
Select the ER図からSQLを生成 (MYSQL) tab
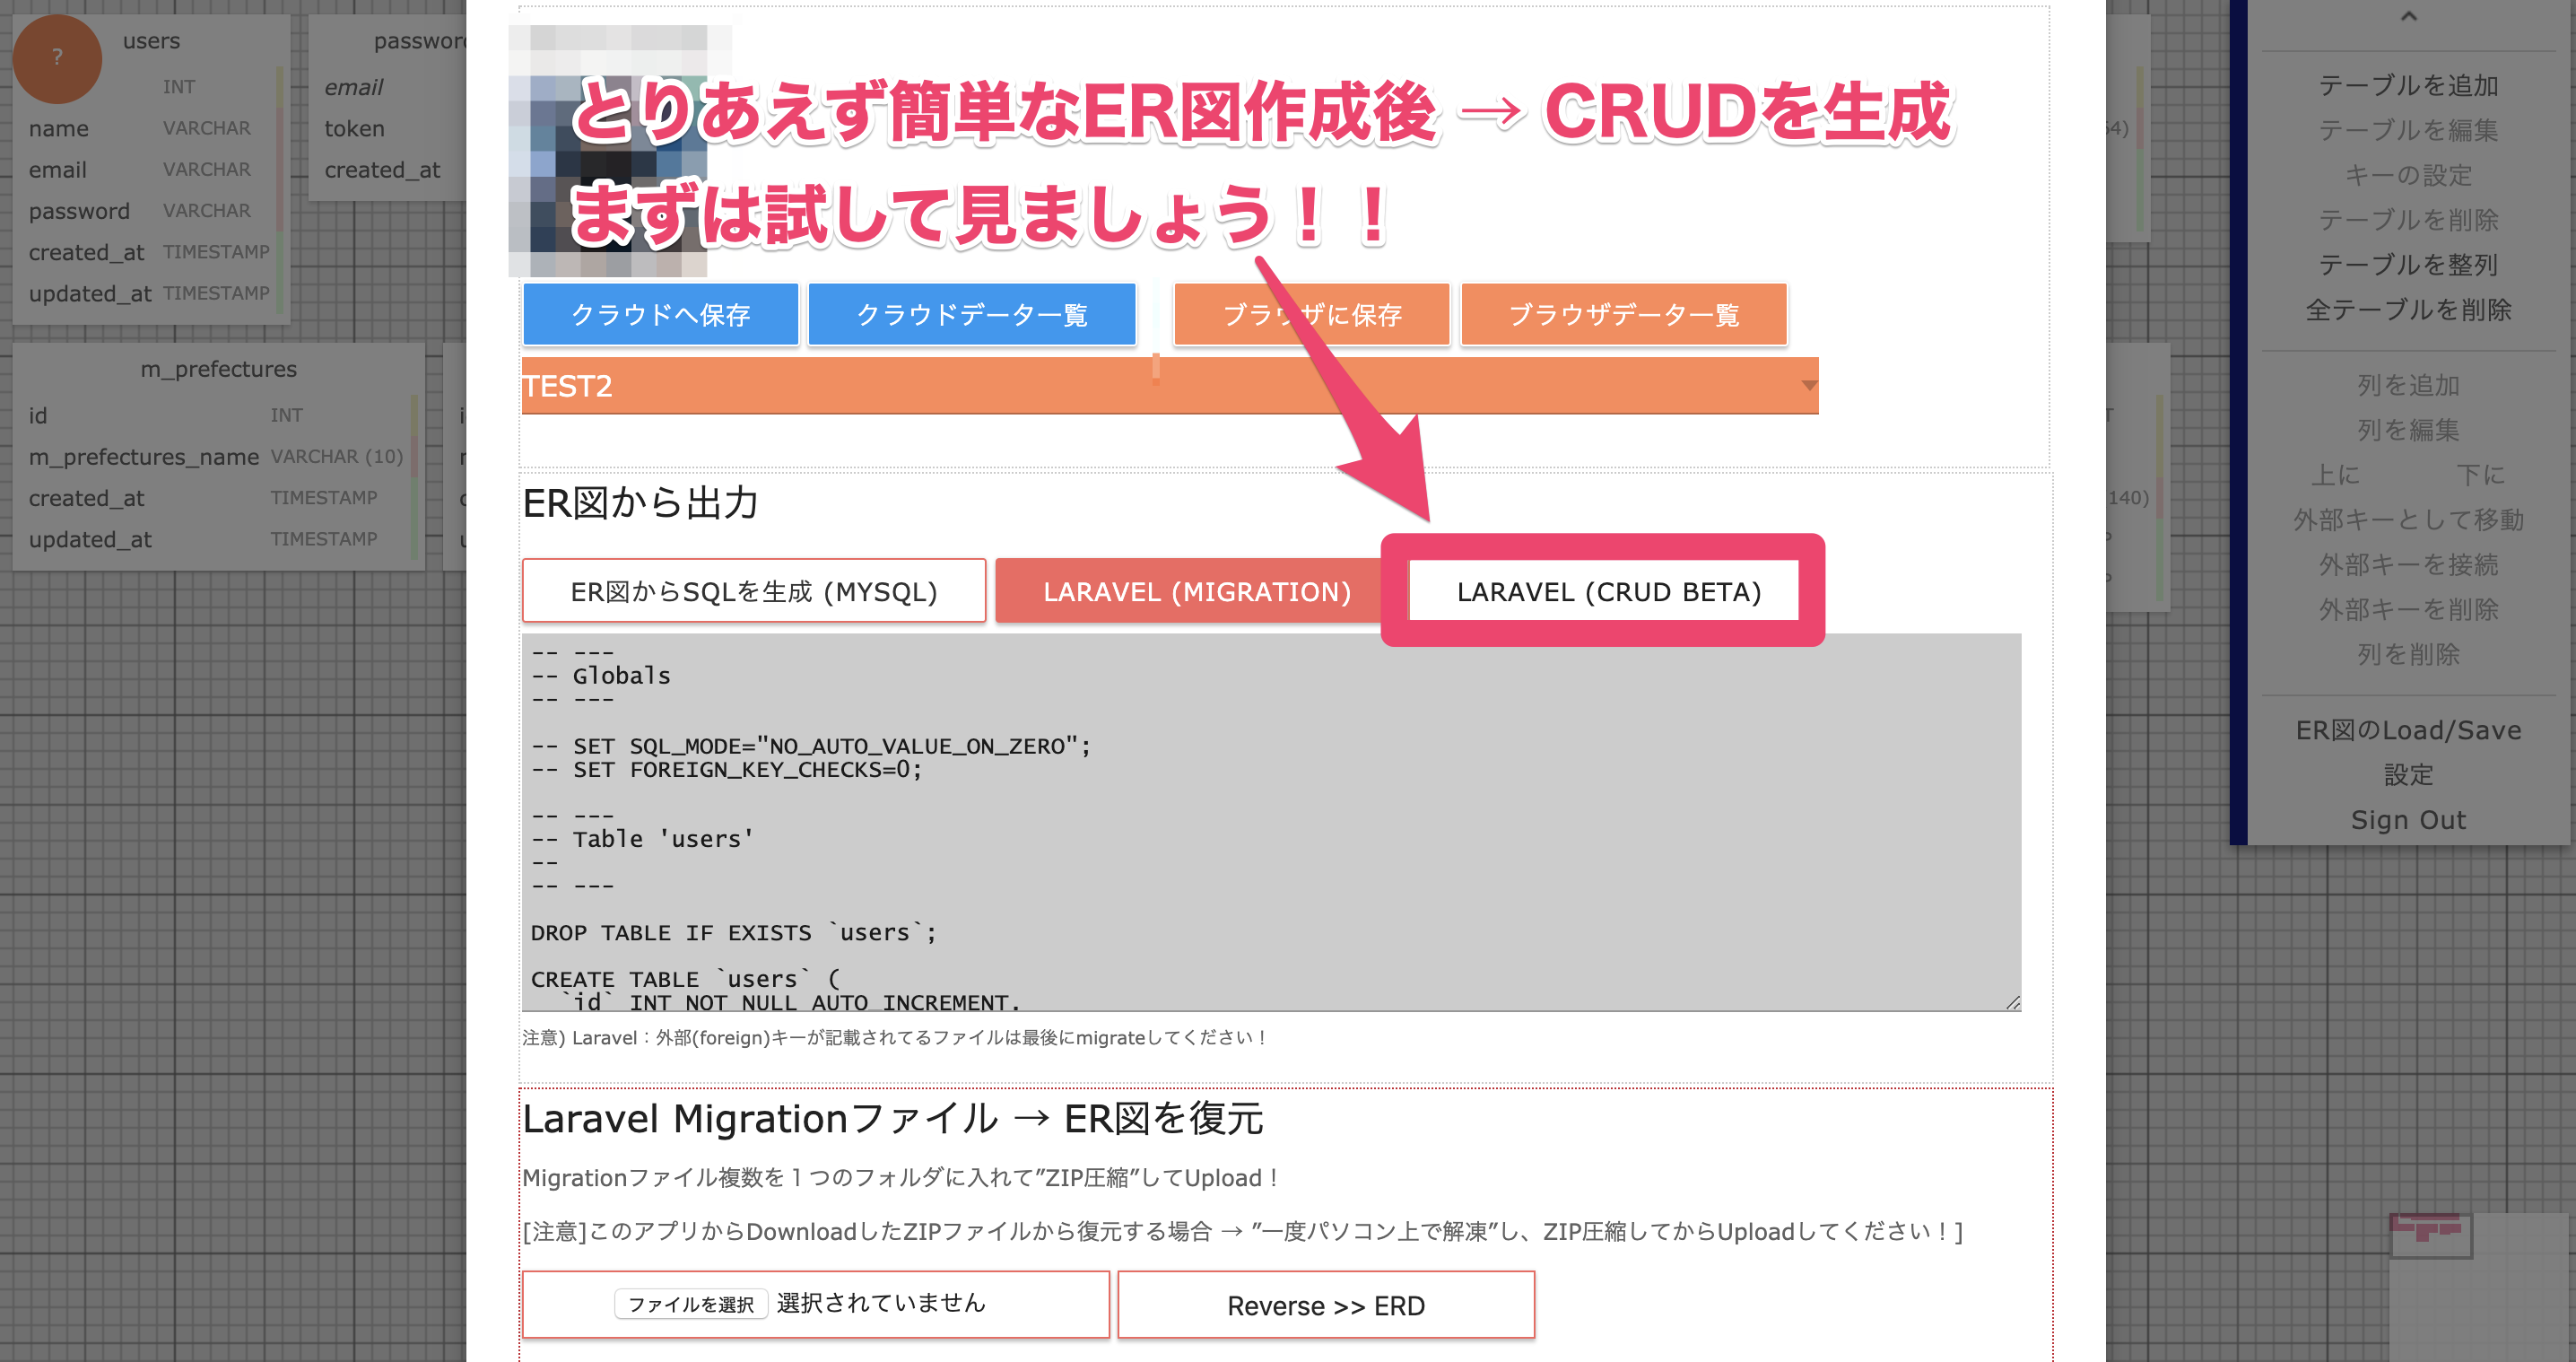pos(753,592)
